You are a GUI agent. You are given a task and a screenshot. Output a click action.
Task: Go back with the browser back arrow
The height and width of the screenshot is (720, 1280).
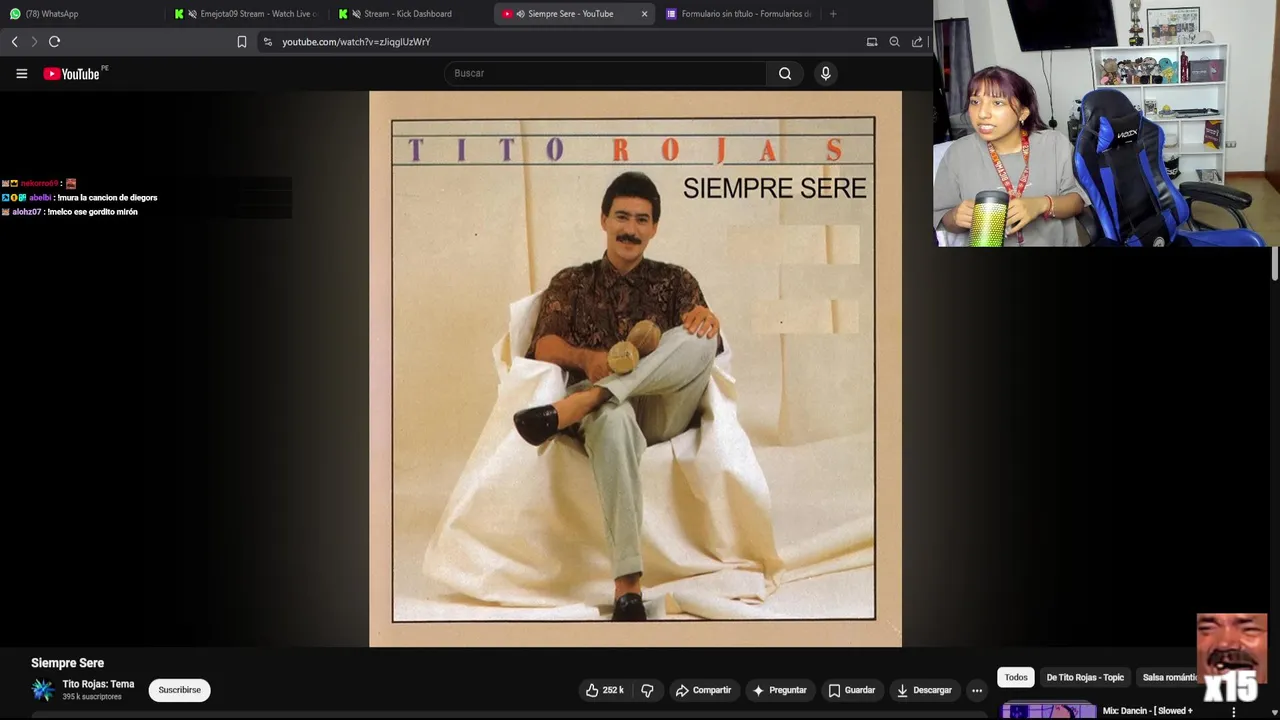point(14,41)
